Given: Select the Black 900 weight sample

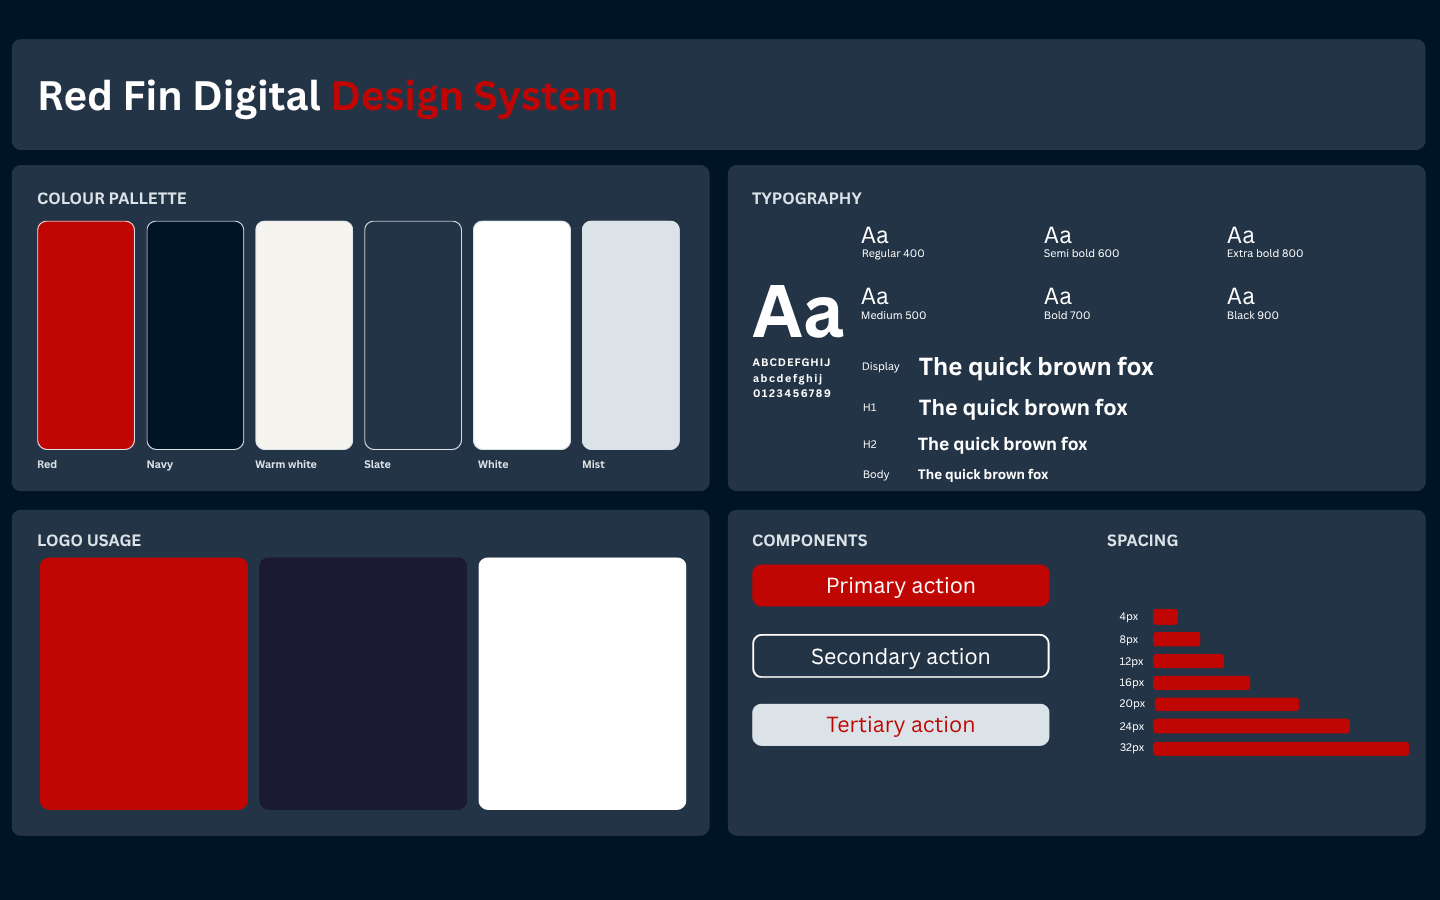Looking at the screenshot, I should 1253,303.
